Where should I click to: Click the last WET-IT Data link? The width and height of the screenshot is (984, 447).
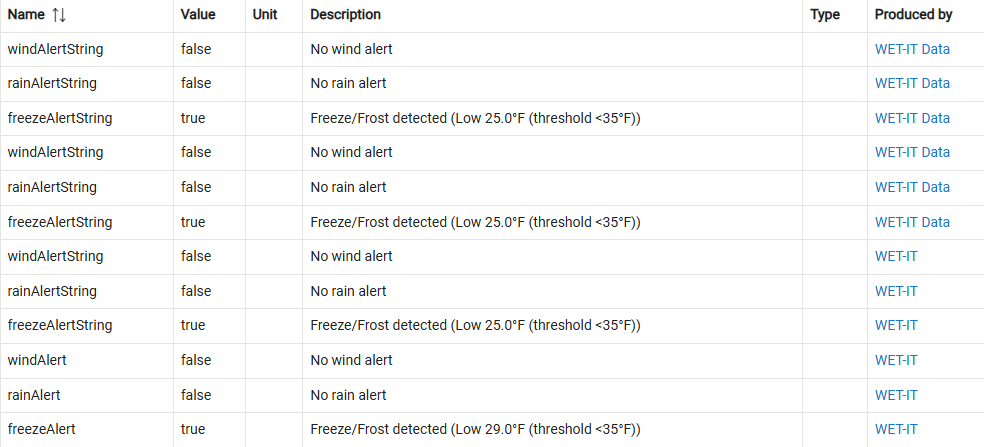click(x=912, y=222)
